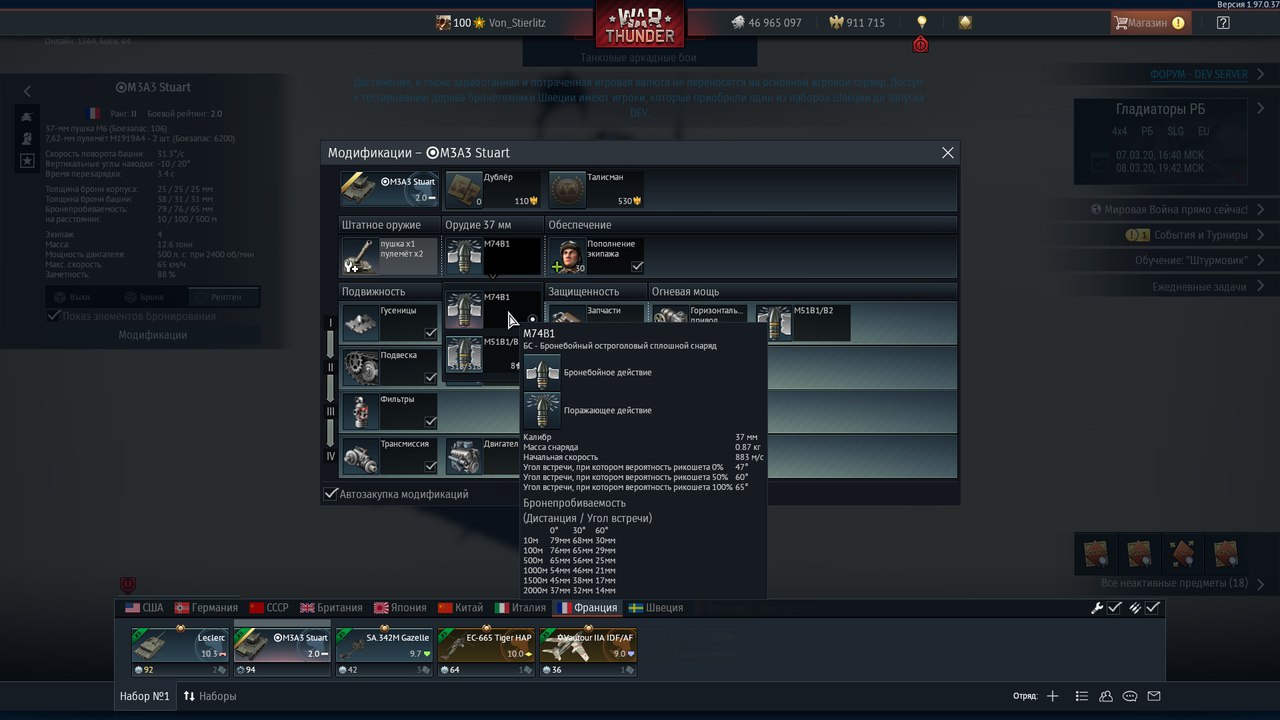This screenshot has width=1280, height=720.
Task: Click the light bulb hint icon
Action: click(x=922, y=22)
